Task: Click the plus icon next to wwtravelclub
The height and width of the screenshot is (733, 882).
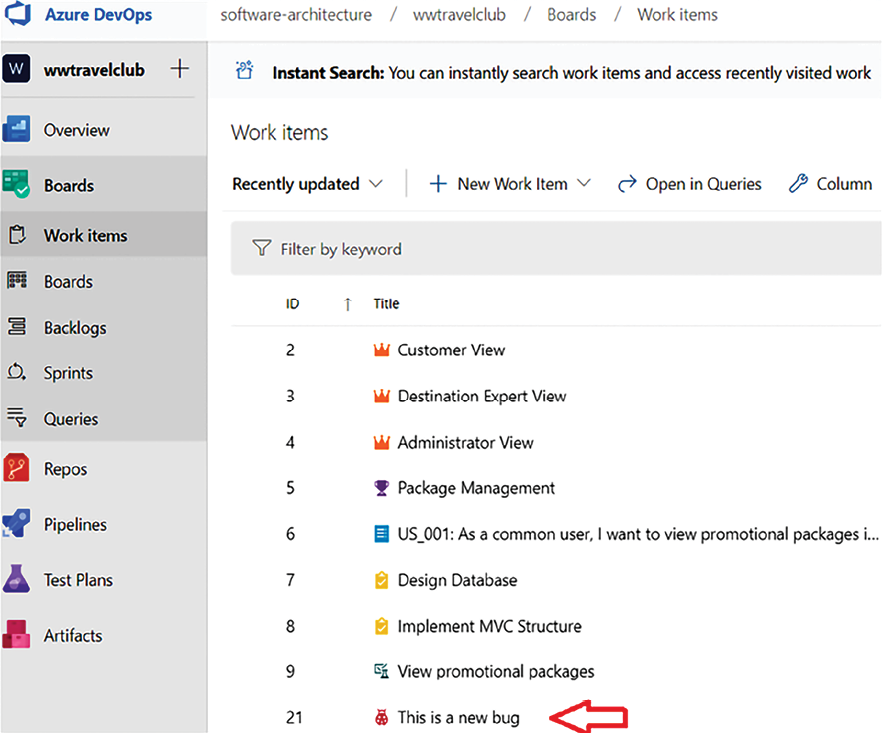Action: click(180, 69)
